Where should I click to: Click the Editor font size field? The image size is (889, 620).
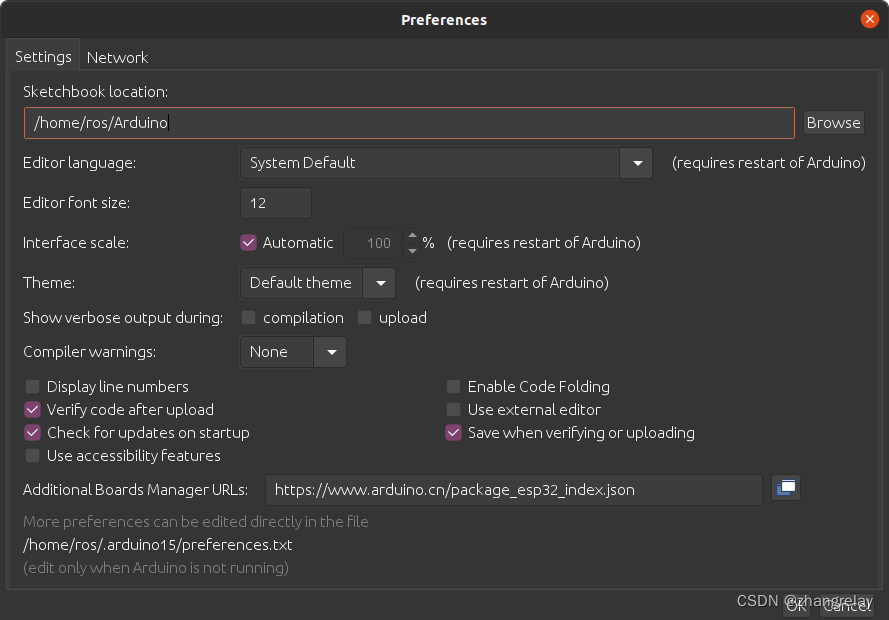(276, 203)
